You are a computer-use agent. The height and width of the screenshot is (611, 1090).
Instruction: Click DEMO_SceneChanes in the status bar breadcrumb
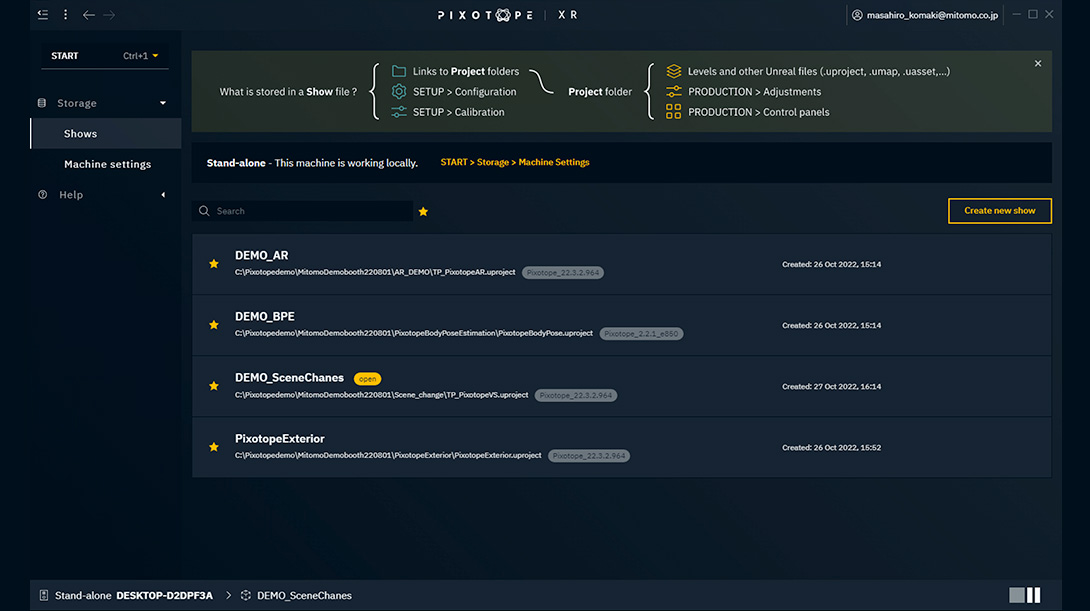(304, 596)
